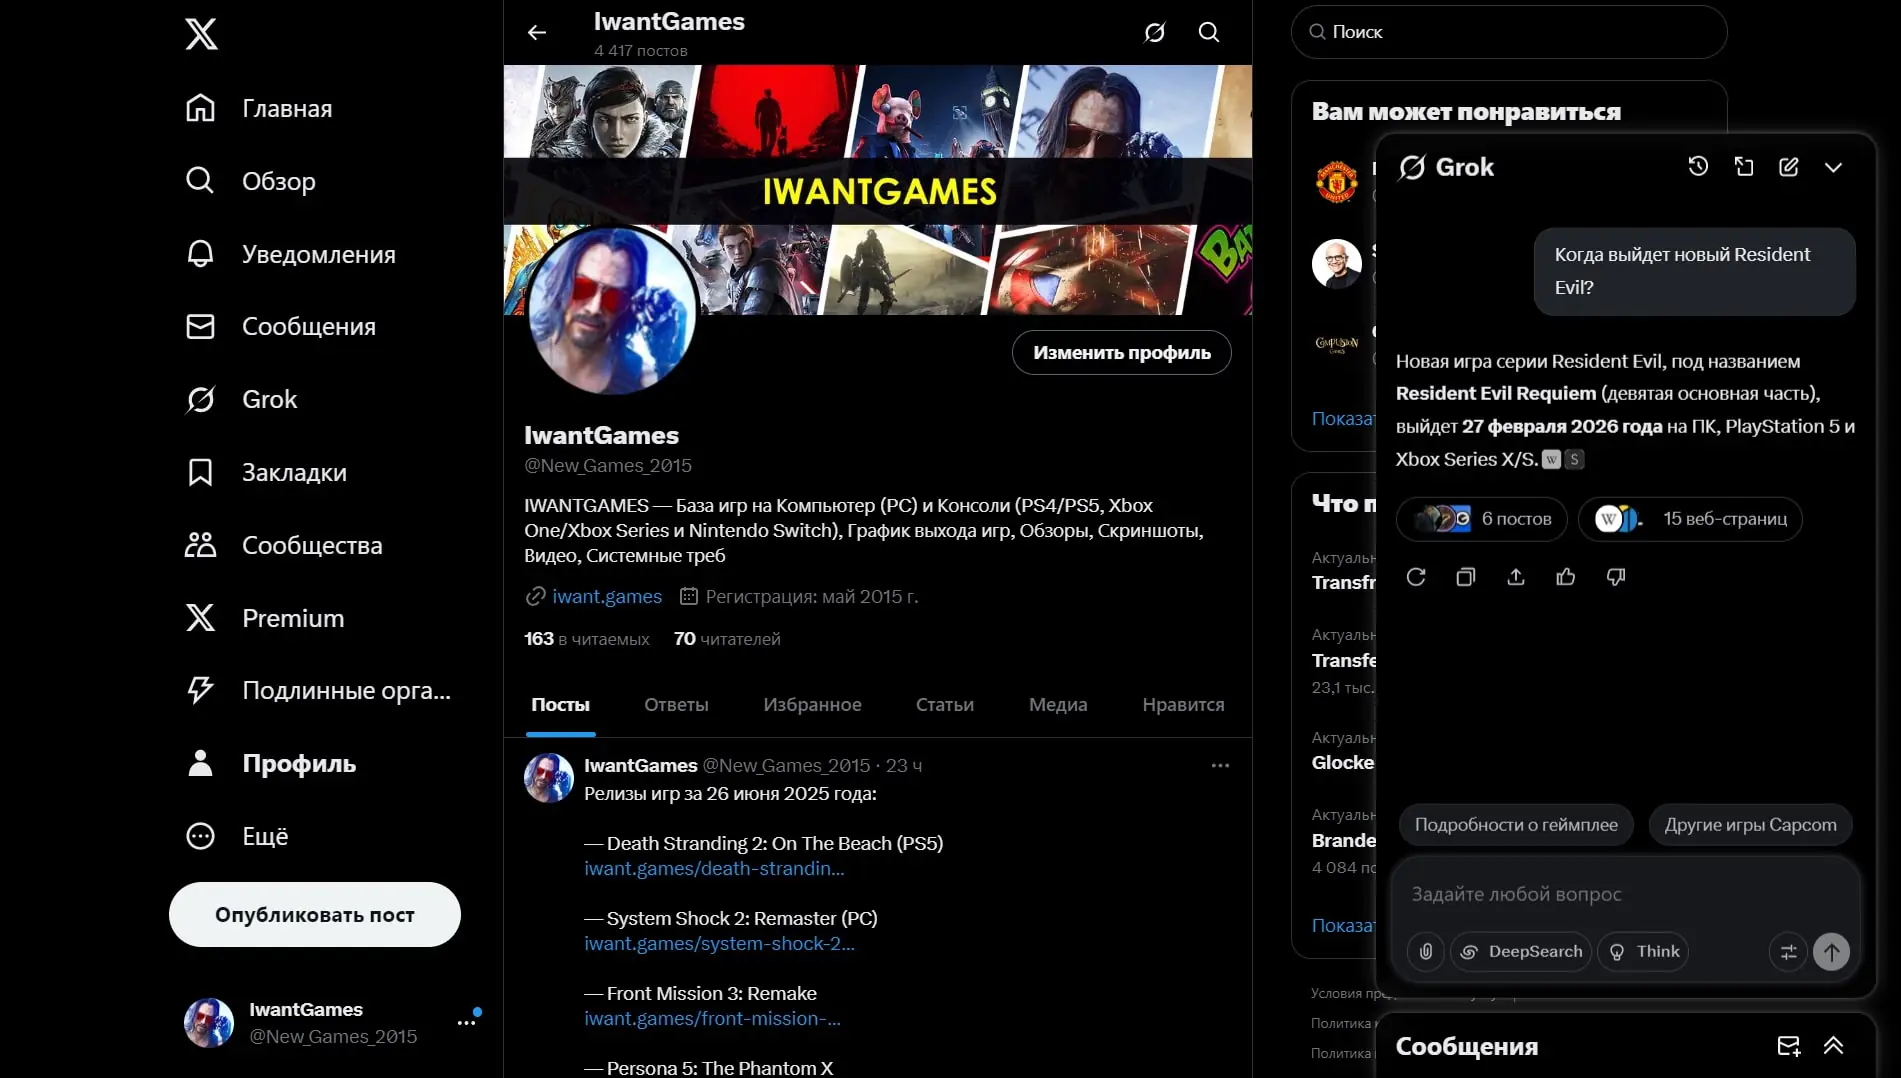This screenshot has width=1901, height=1078.
Task: Open Профиль person icon
Action: coord(200,763)
